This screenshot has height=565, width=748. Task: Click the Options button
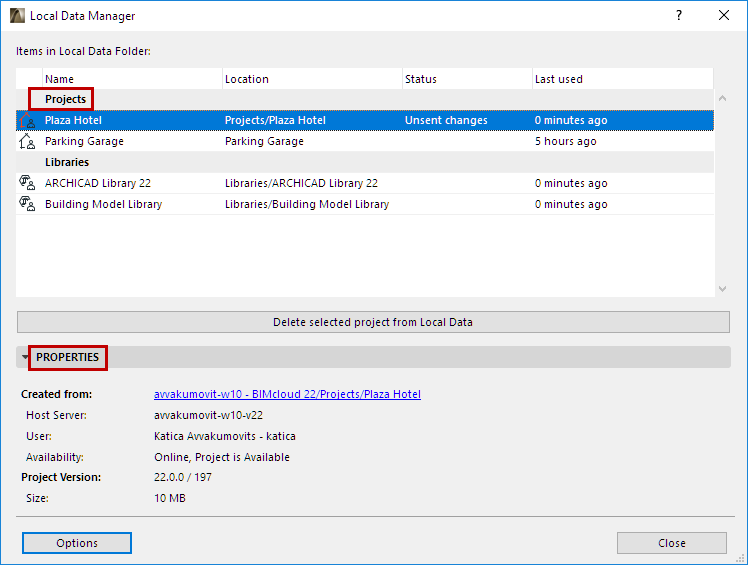point(77,543)
